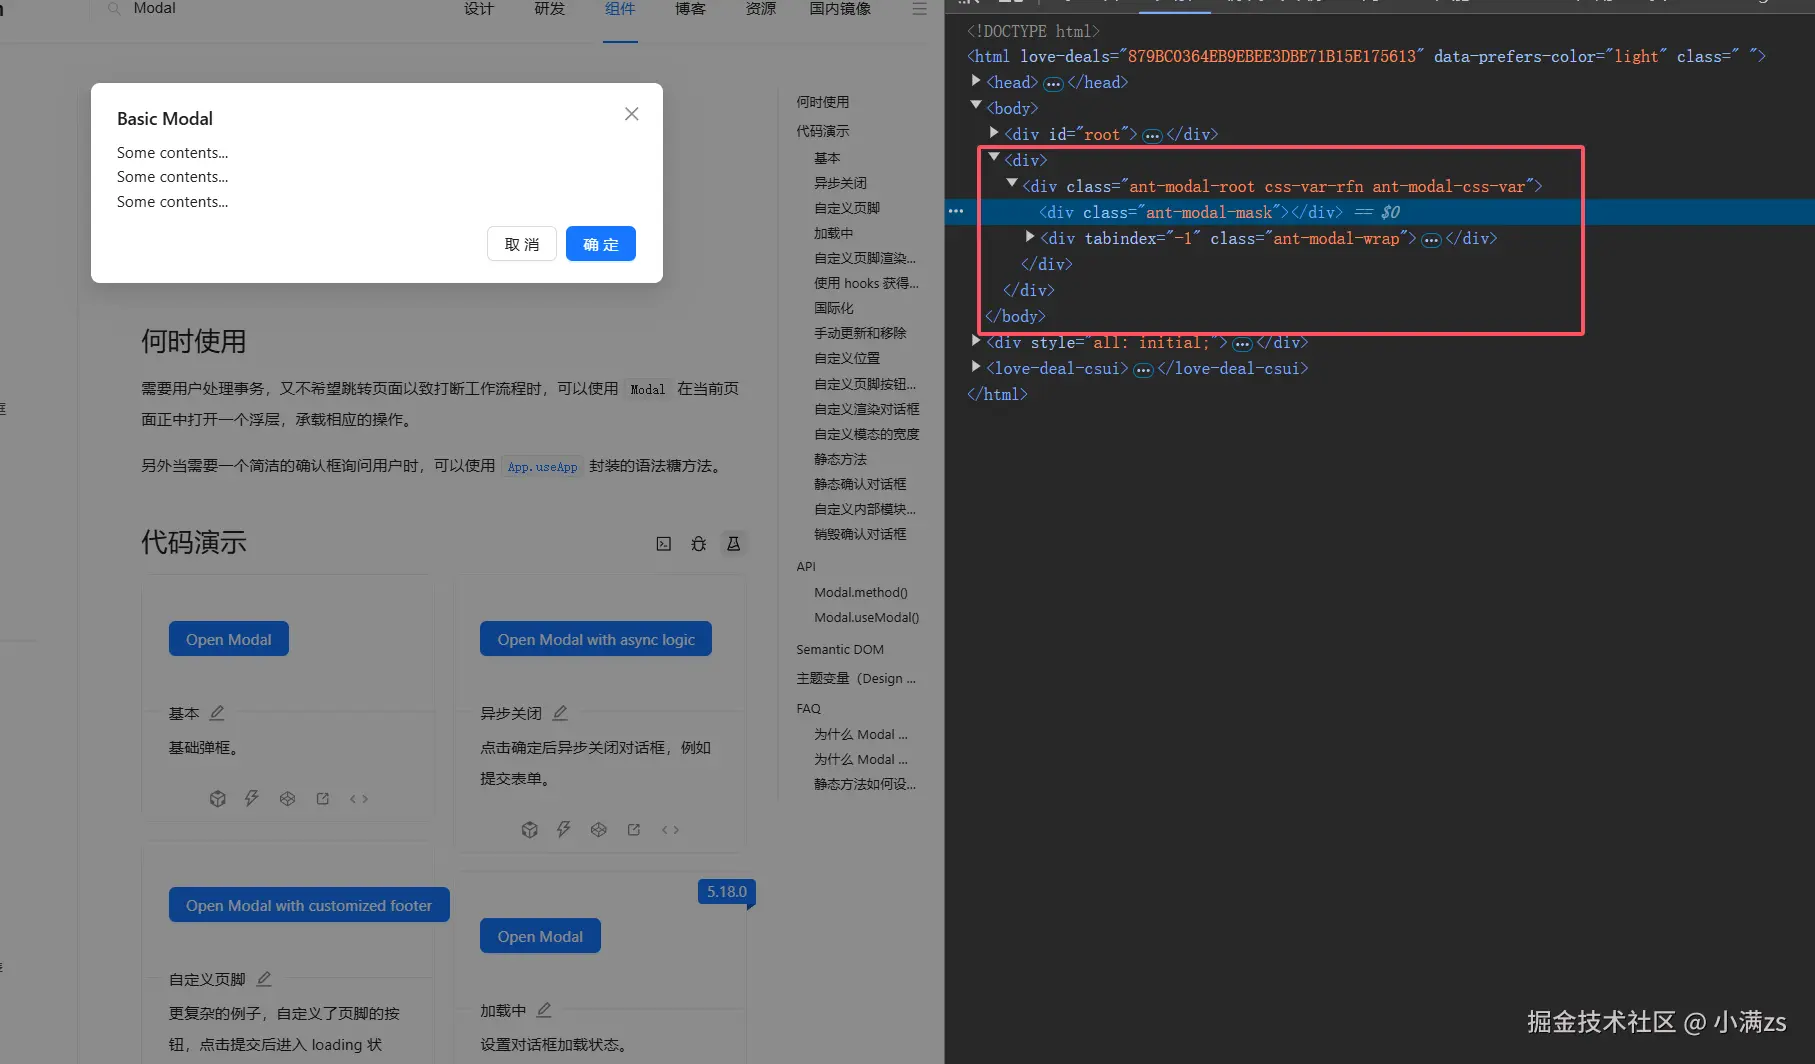Jump to FAQ anchor in sidebar
This screenshot has height=1064, width=1815.
tap(808, 708)
